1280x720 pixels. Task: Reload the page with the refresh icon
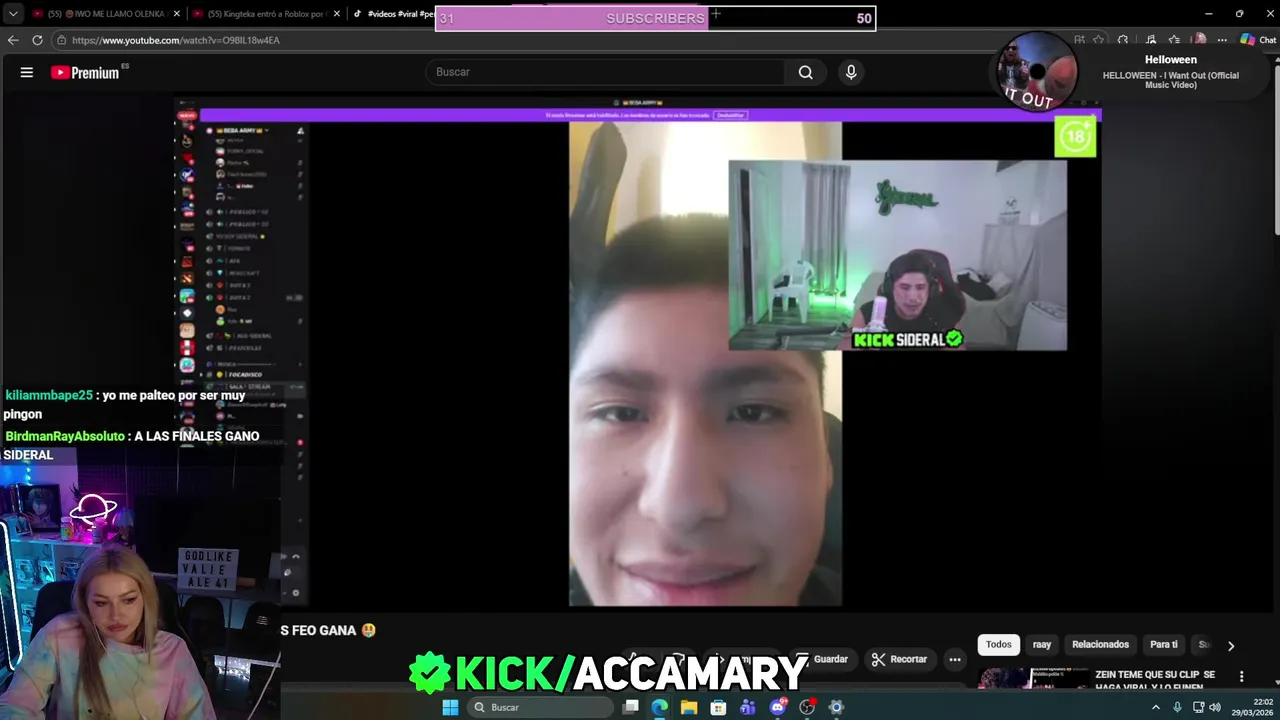click(37, 40)
